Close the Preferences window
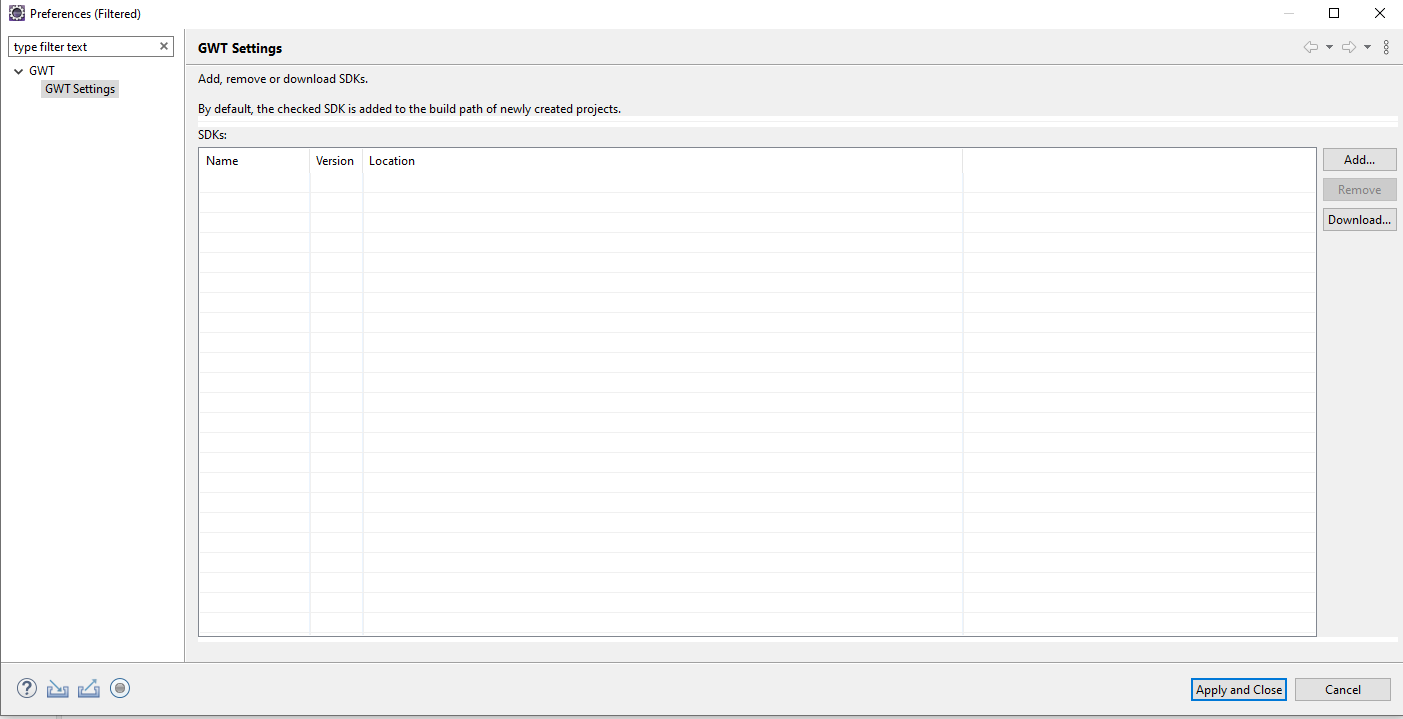Screen dimensions: 1403x719 [x=1380, y=13]
